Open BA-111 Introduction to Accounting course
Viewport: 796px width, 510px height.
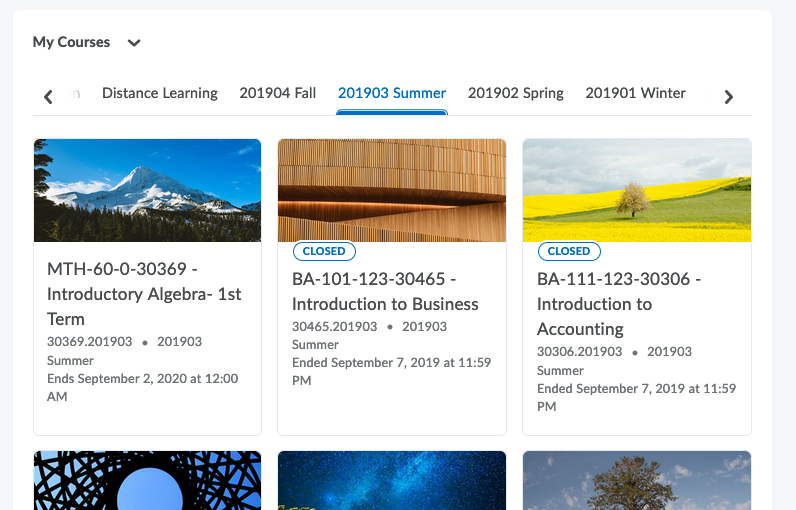[618, 303]
